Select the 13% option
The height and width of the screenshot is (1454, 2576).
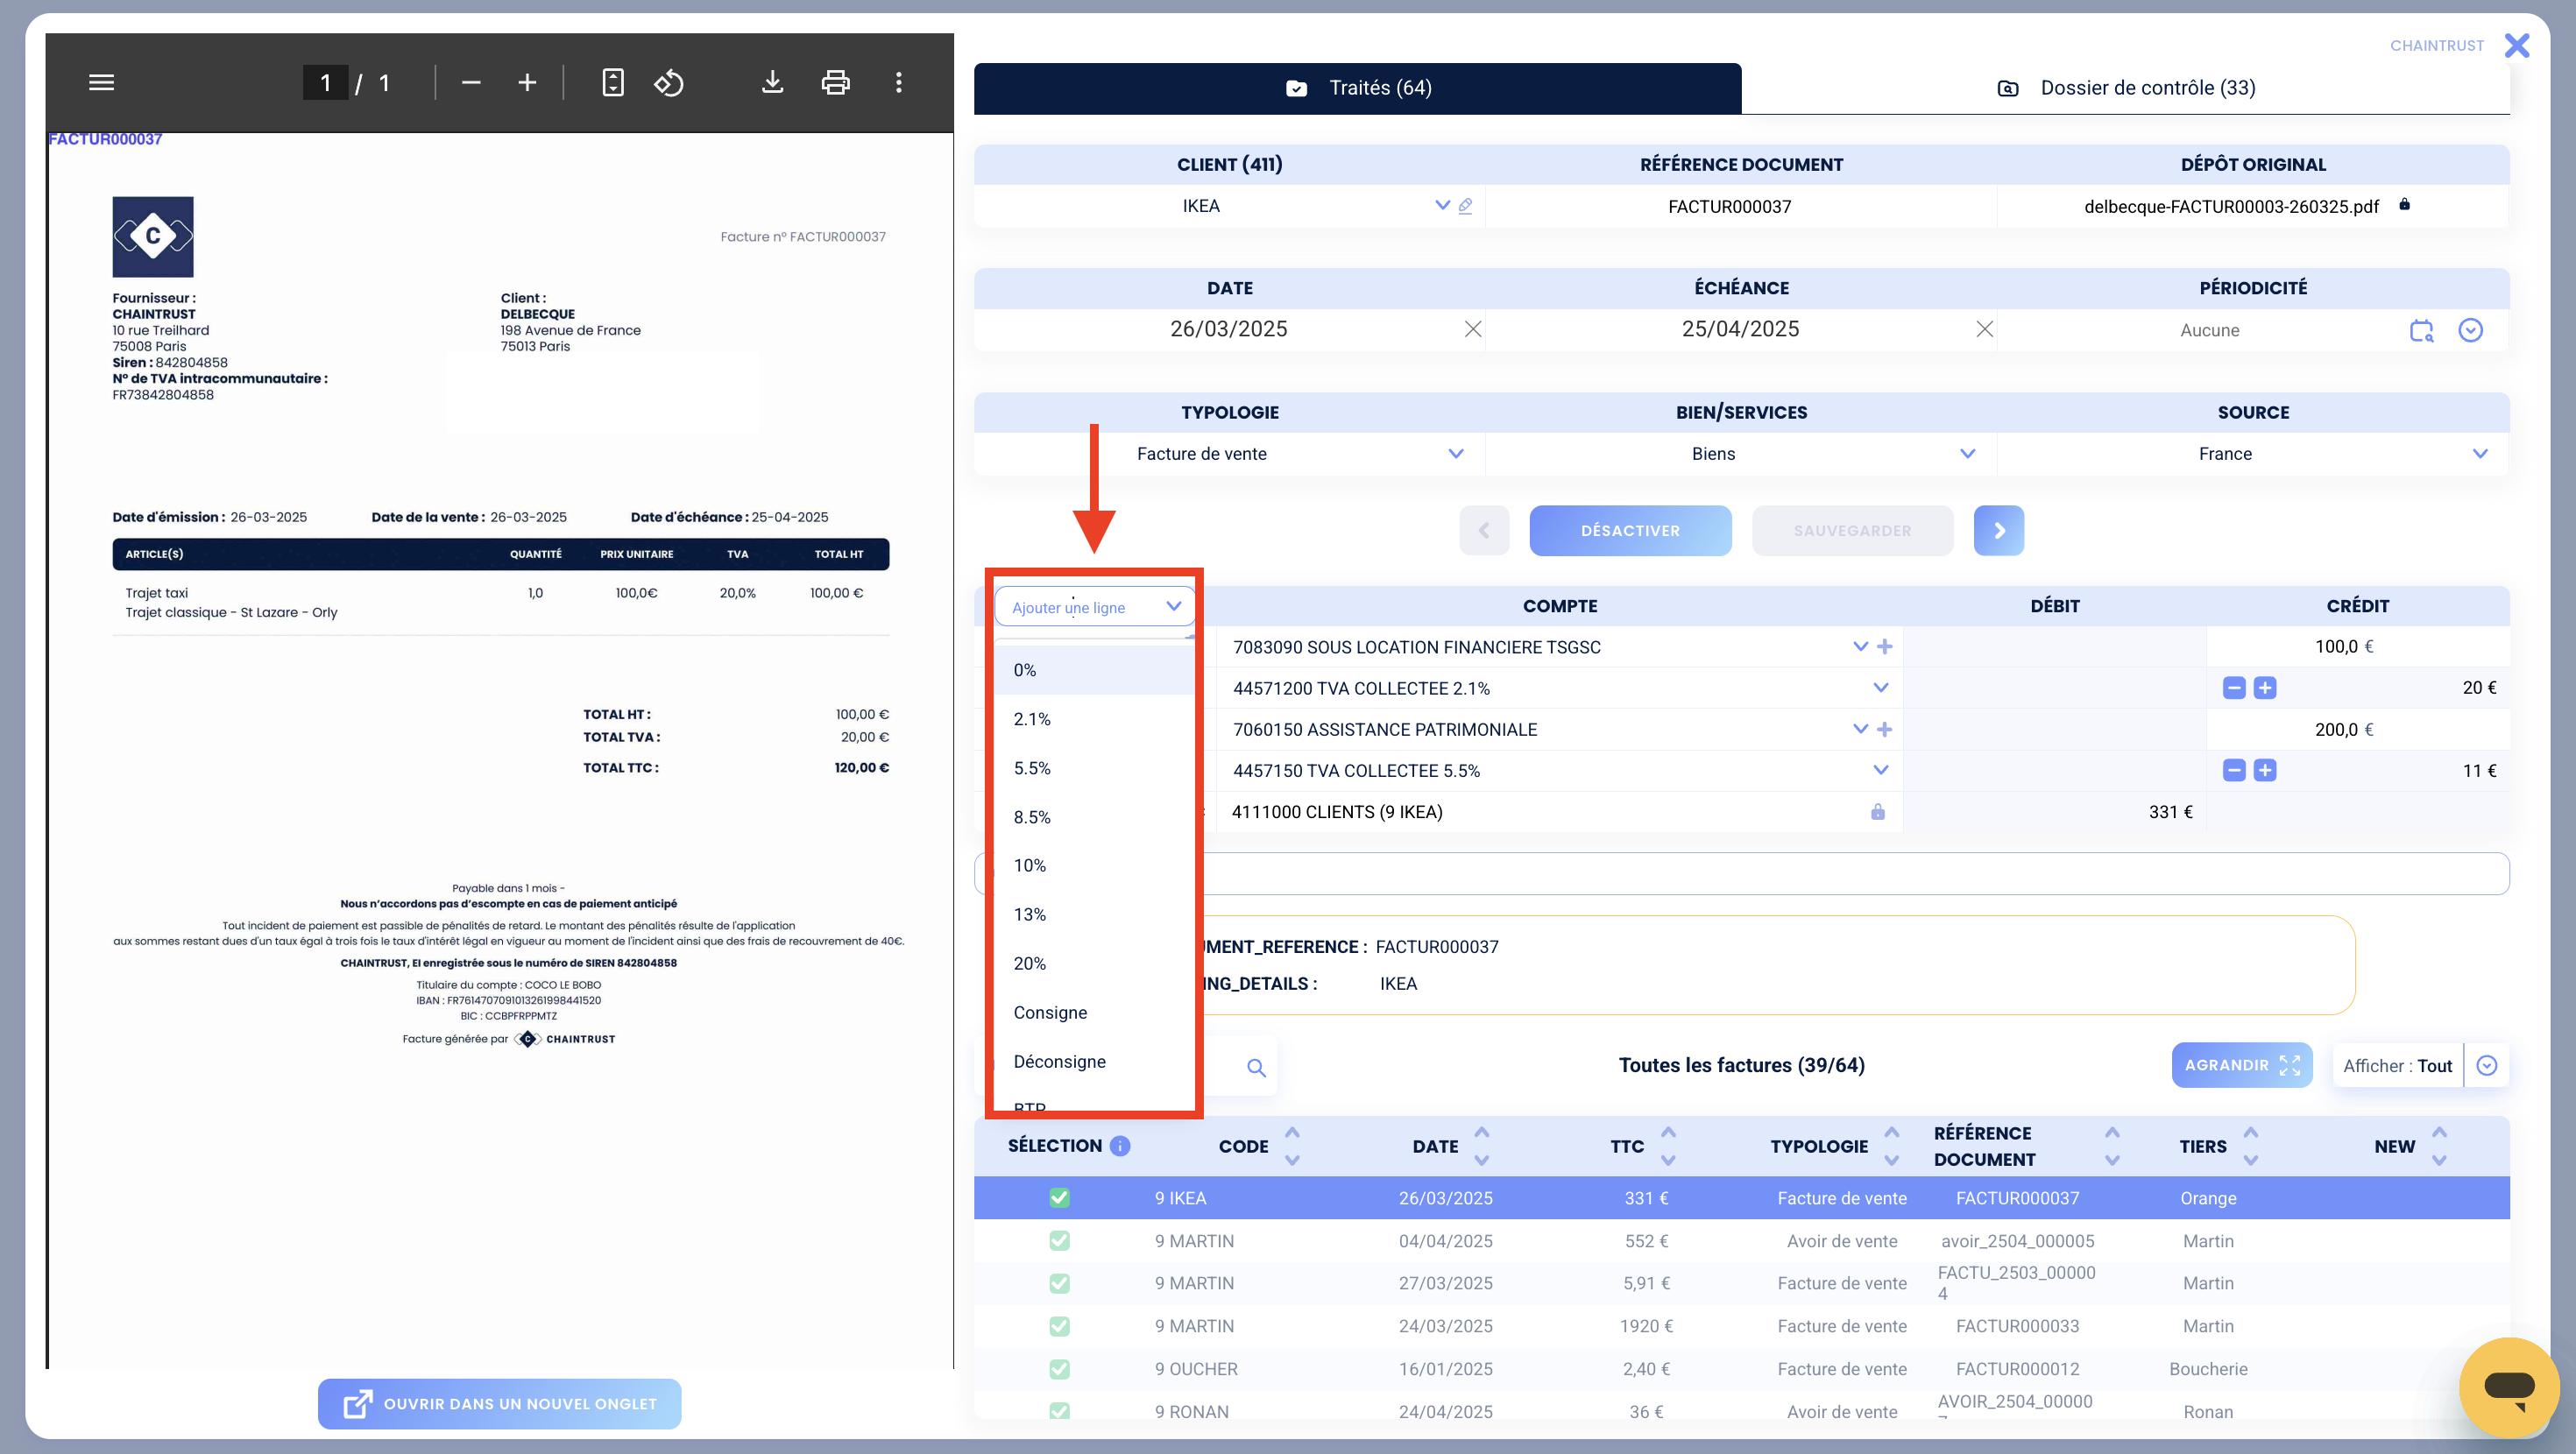pos(1095,914)
